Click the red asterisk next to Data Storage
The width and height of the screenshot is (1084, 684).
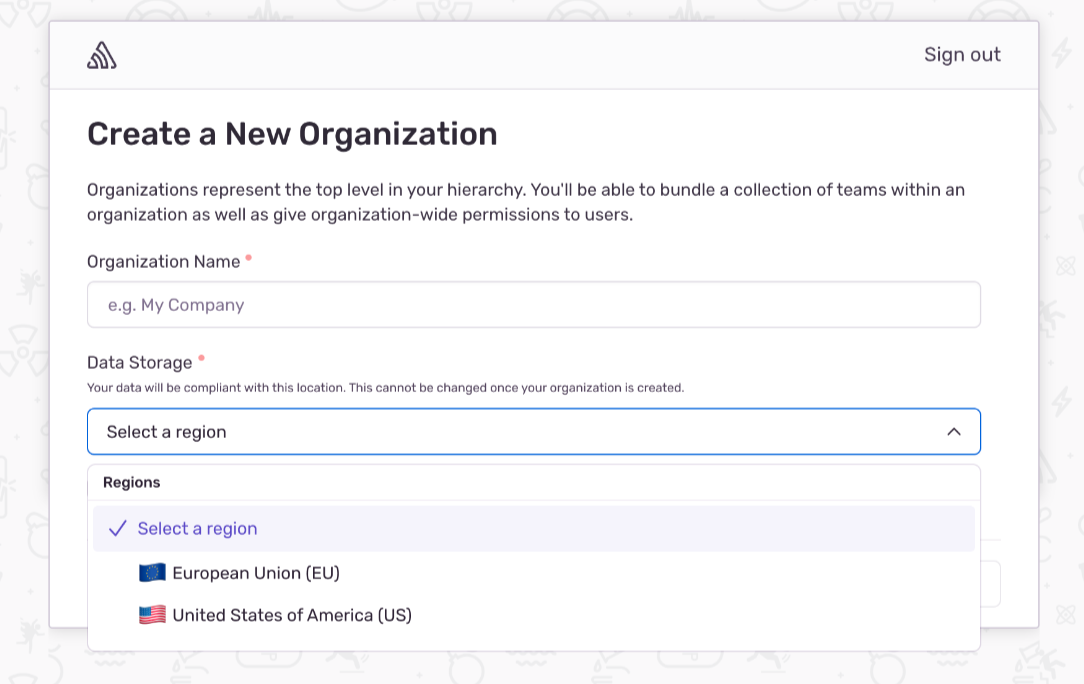click(x=201, y=359)
